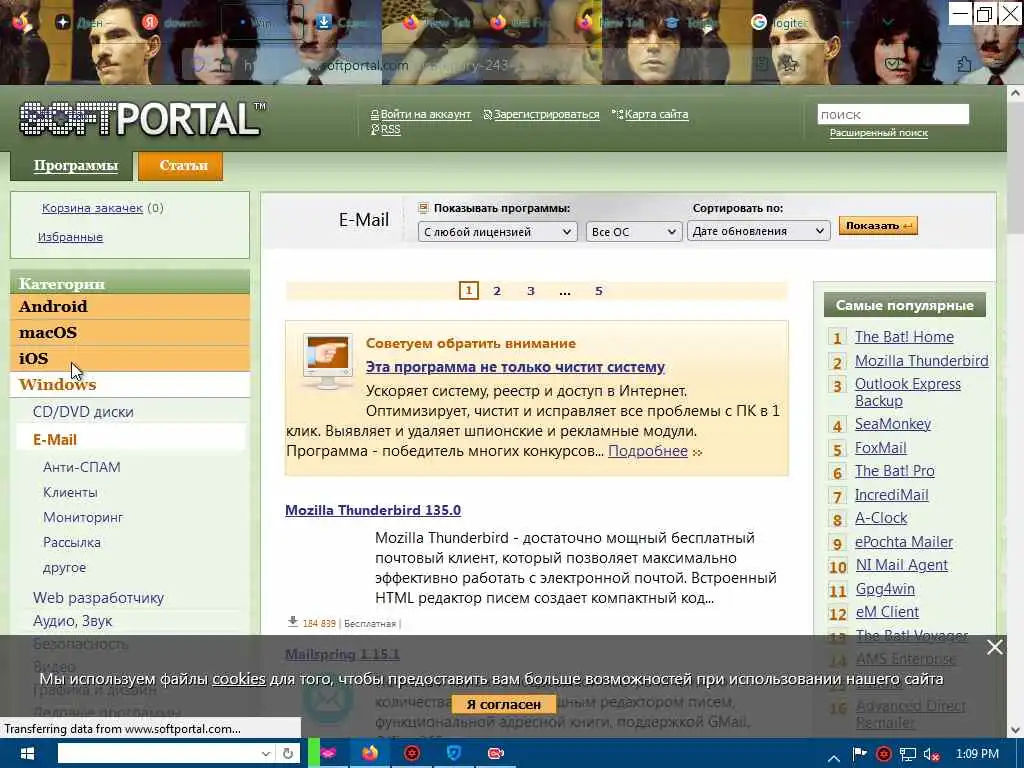Click the SoftPortal logo
This screenshot has height=768, width=1024.
tap(141, 118)
